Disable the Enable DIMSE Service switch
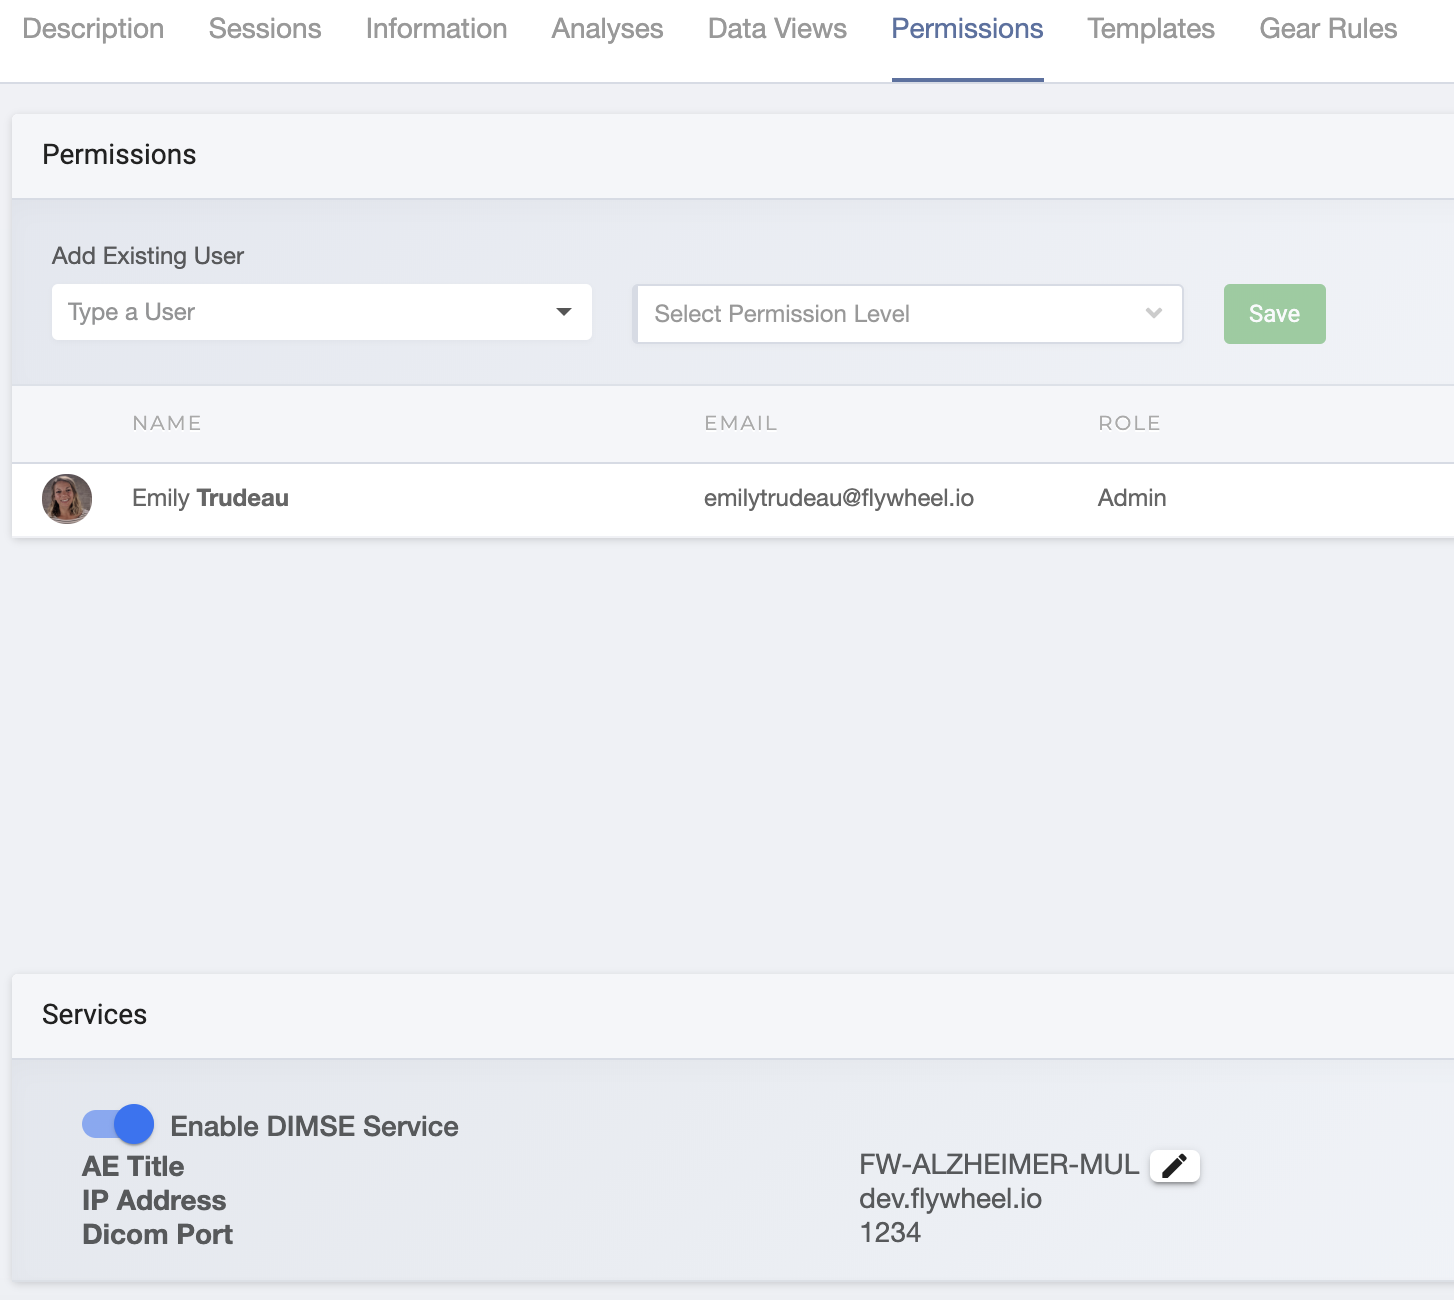This screenshot has height=1300, width=1454. [118, 1125]
